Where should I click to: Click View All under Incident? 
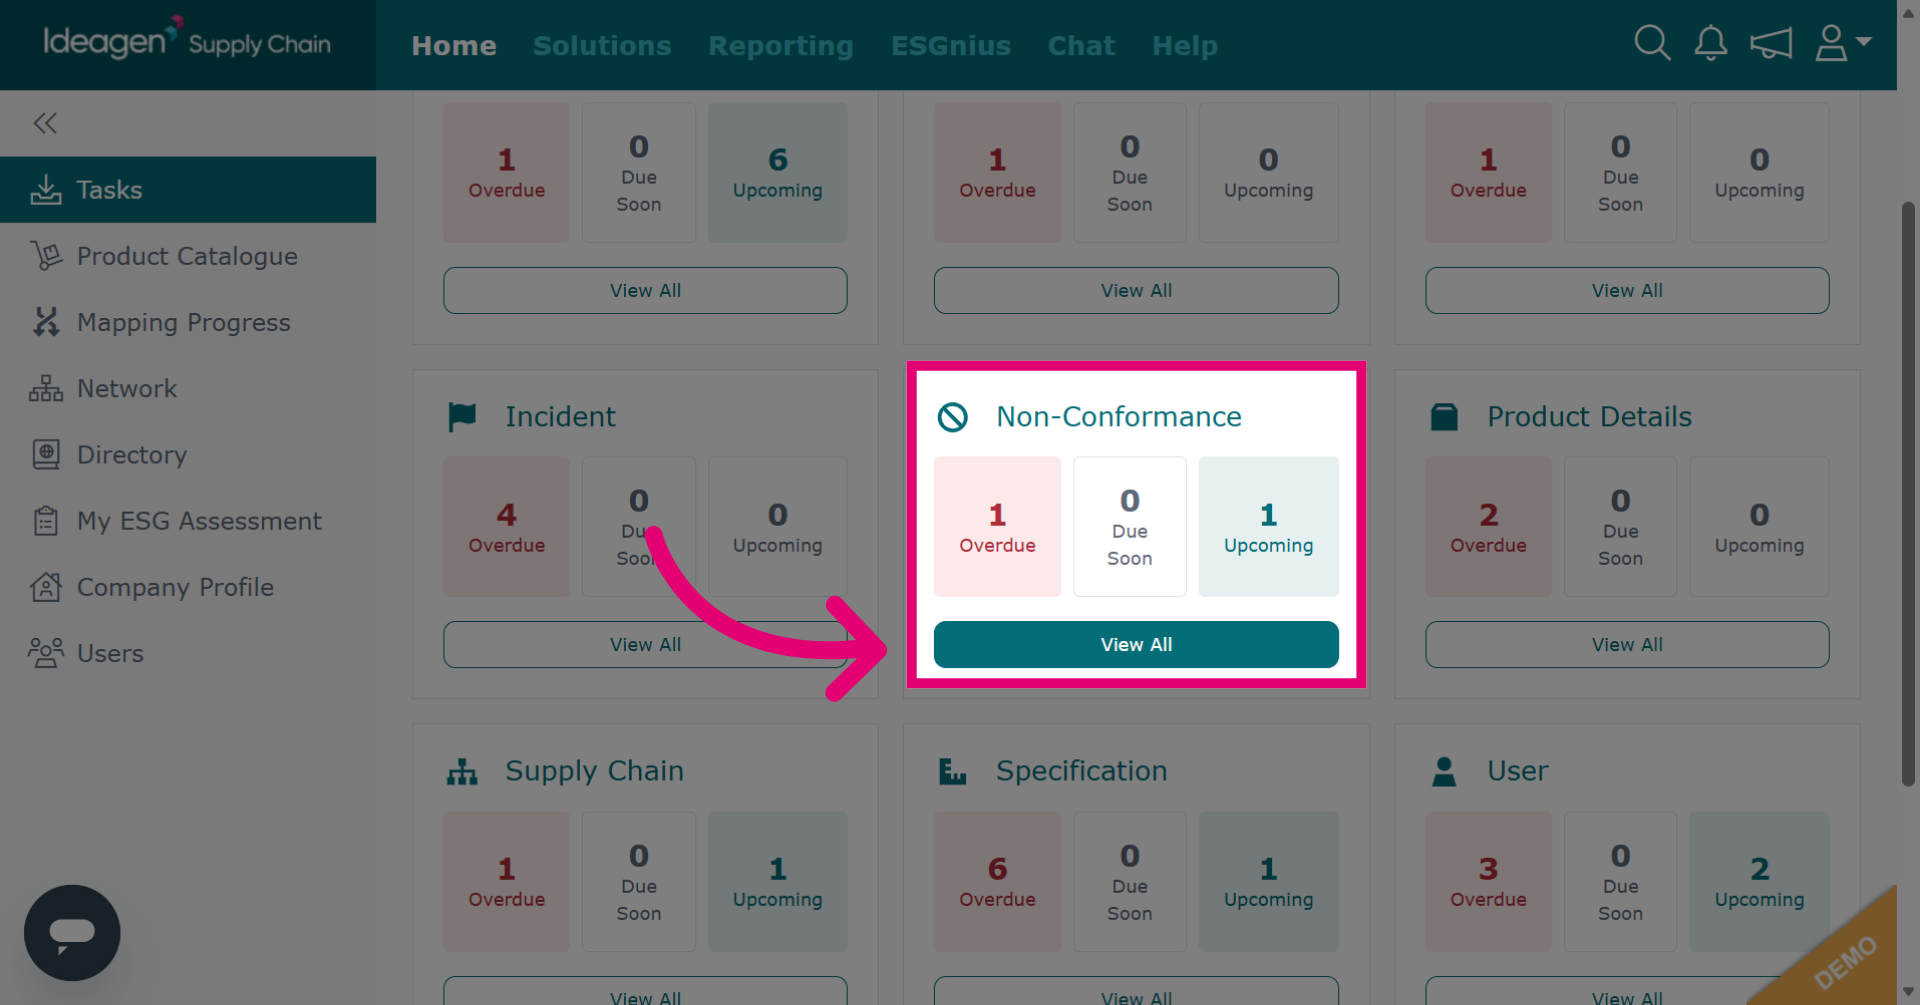[645, 645]
